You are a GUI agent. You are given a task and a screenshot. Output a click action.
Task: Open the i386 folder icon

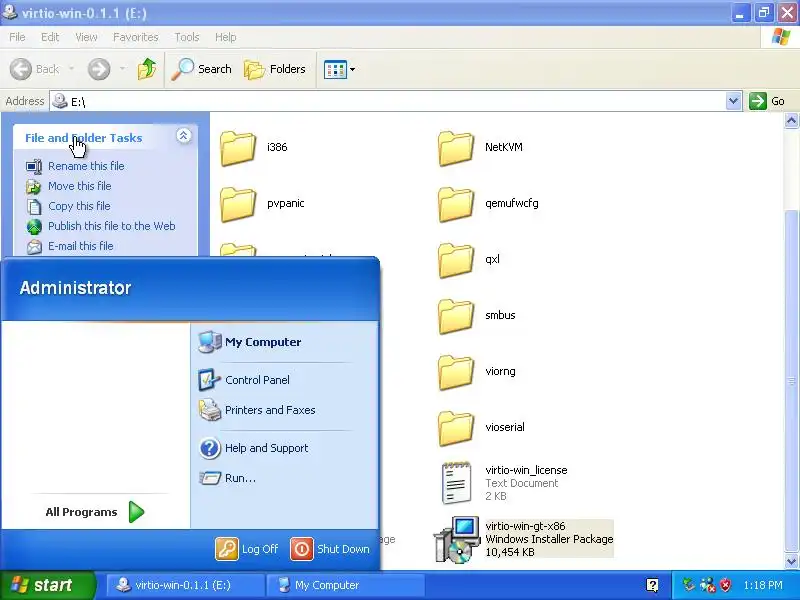click(238, 148)
